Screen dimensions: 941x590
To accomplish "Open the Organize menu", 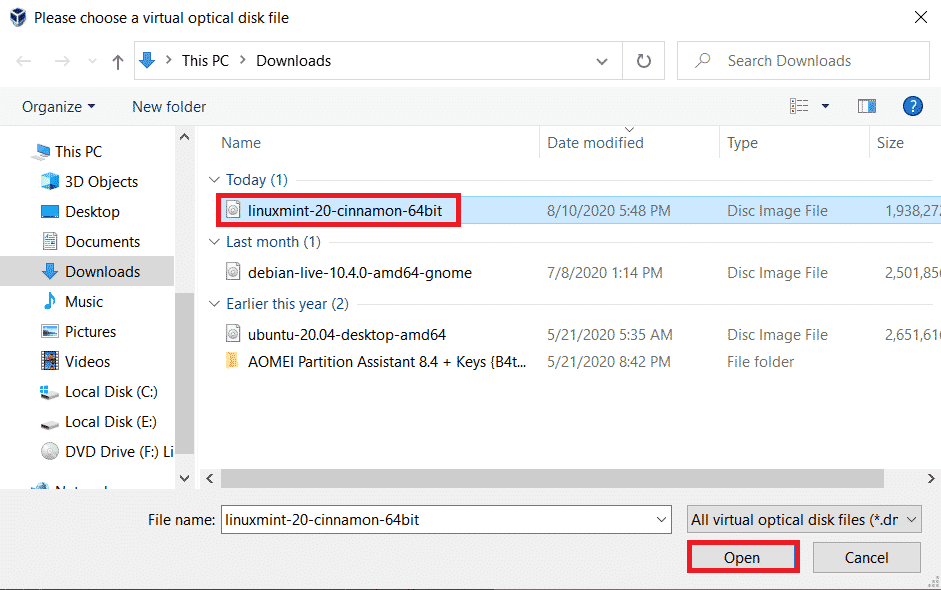I will (58, 107).
